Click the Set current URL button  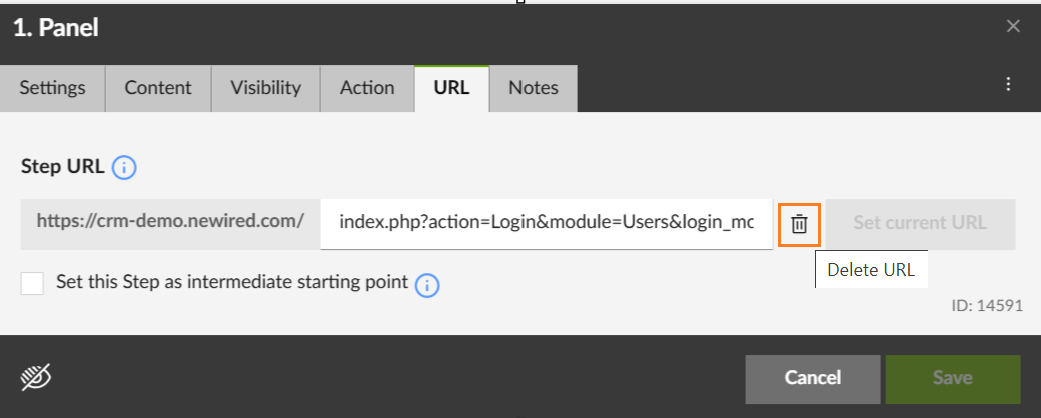920,223
